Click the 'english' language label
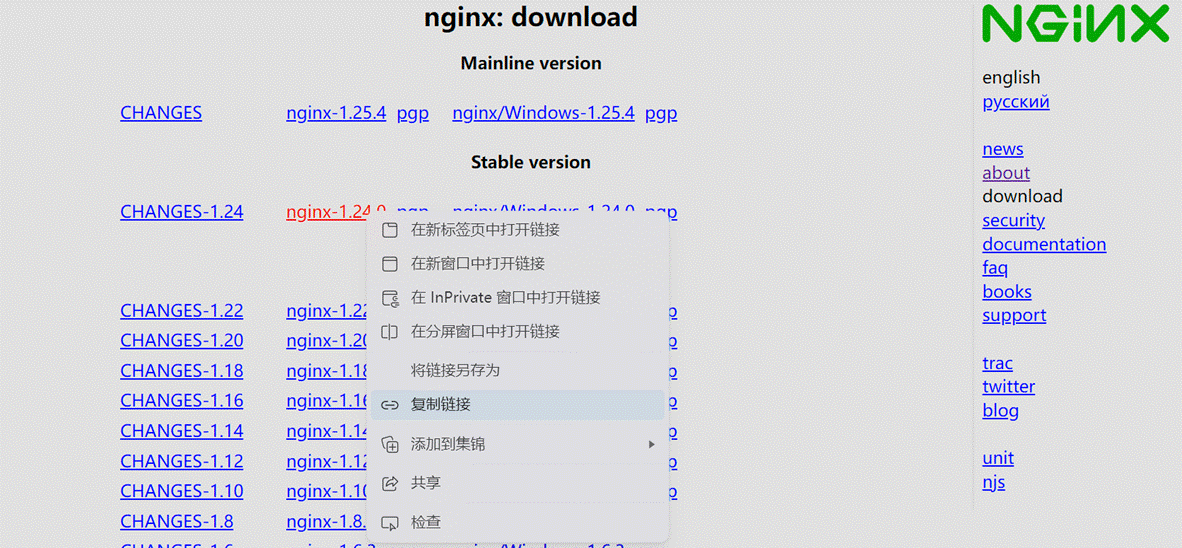1182x548 pixels. [x=1011, y=78]
